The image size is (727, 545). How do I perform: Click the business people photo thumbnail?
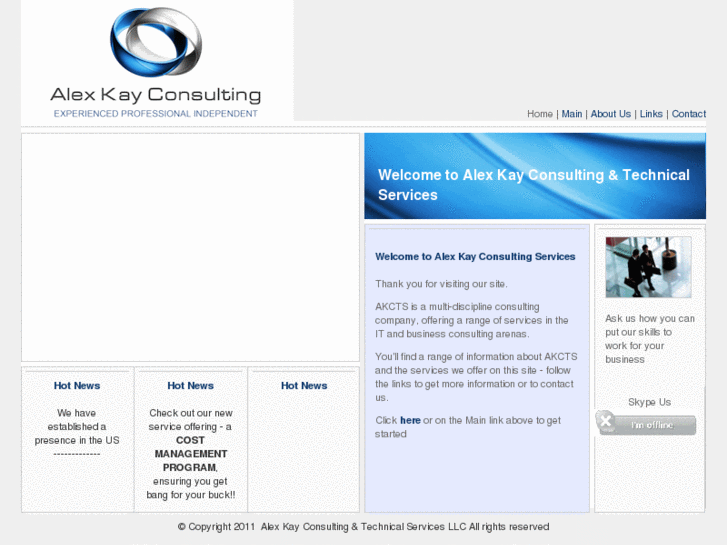[648, 267]
